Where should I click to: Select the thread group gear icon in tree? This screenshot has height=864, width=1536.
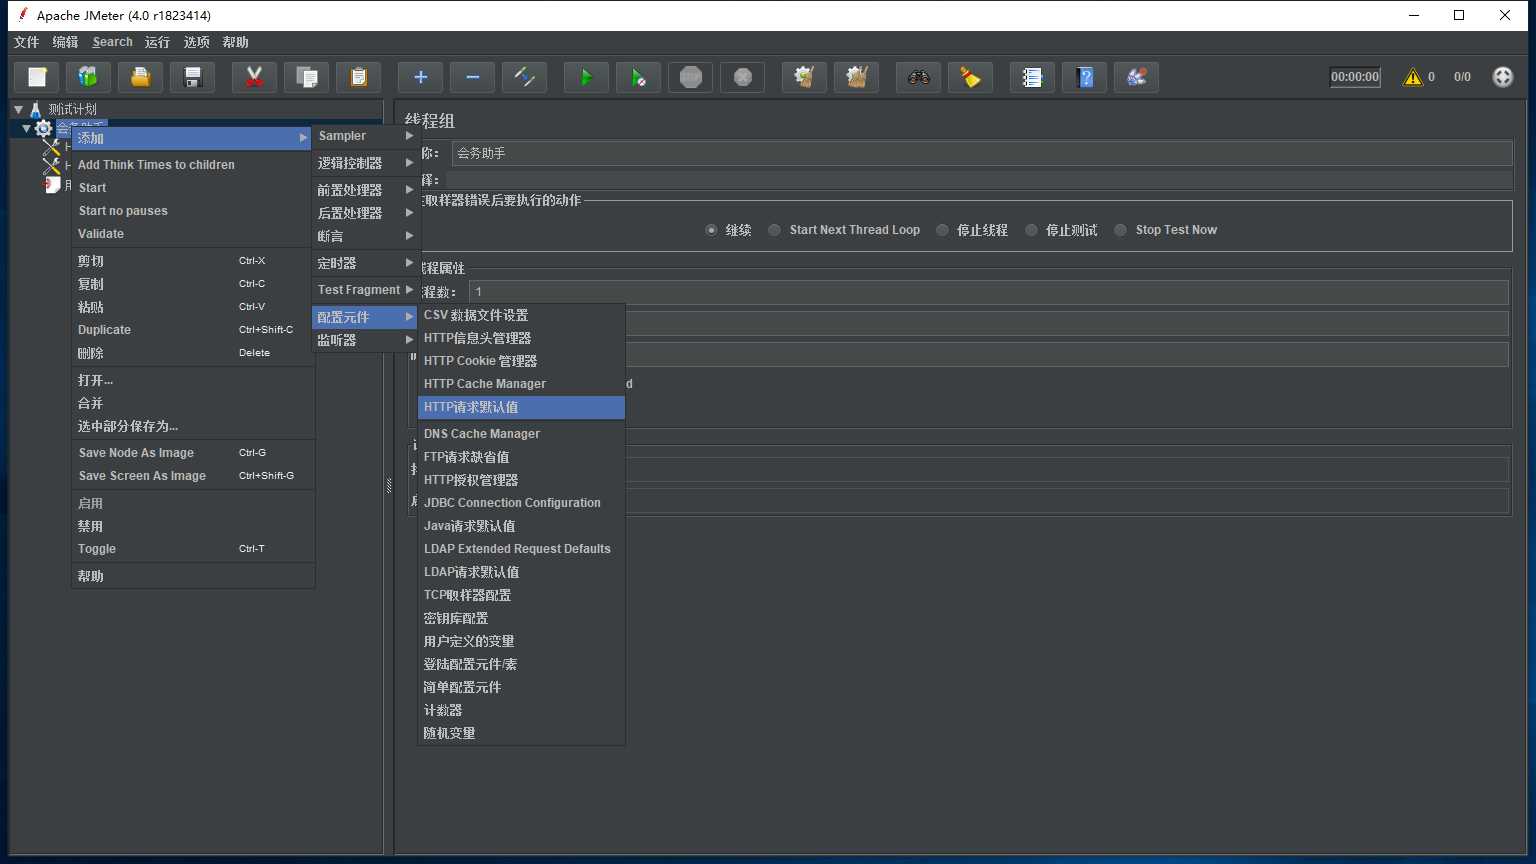point(43,128)
